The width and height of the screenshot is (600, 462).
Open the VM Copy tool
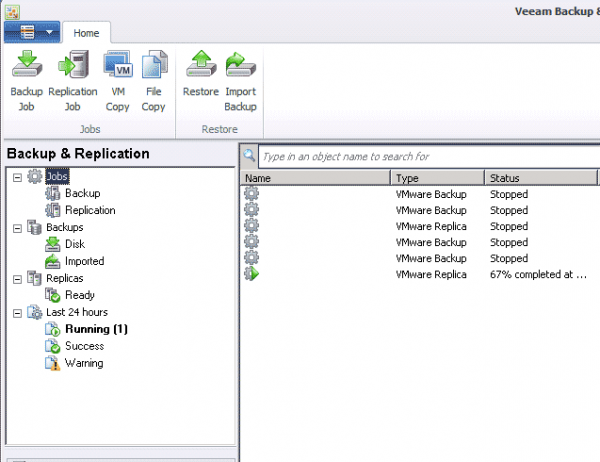pyautogui.click(x=117, y=80)
